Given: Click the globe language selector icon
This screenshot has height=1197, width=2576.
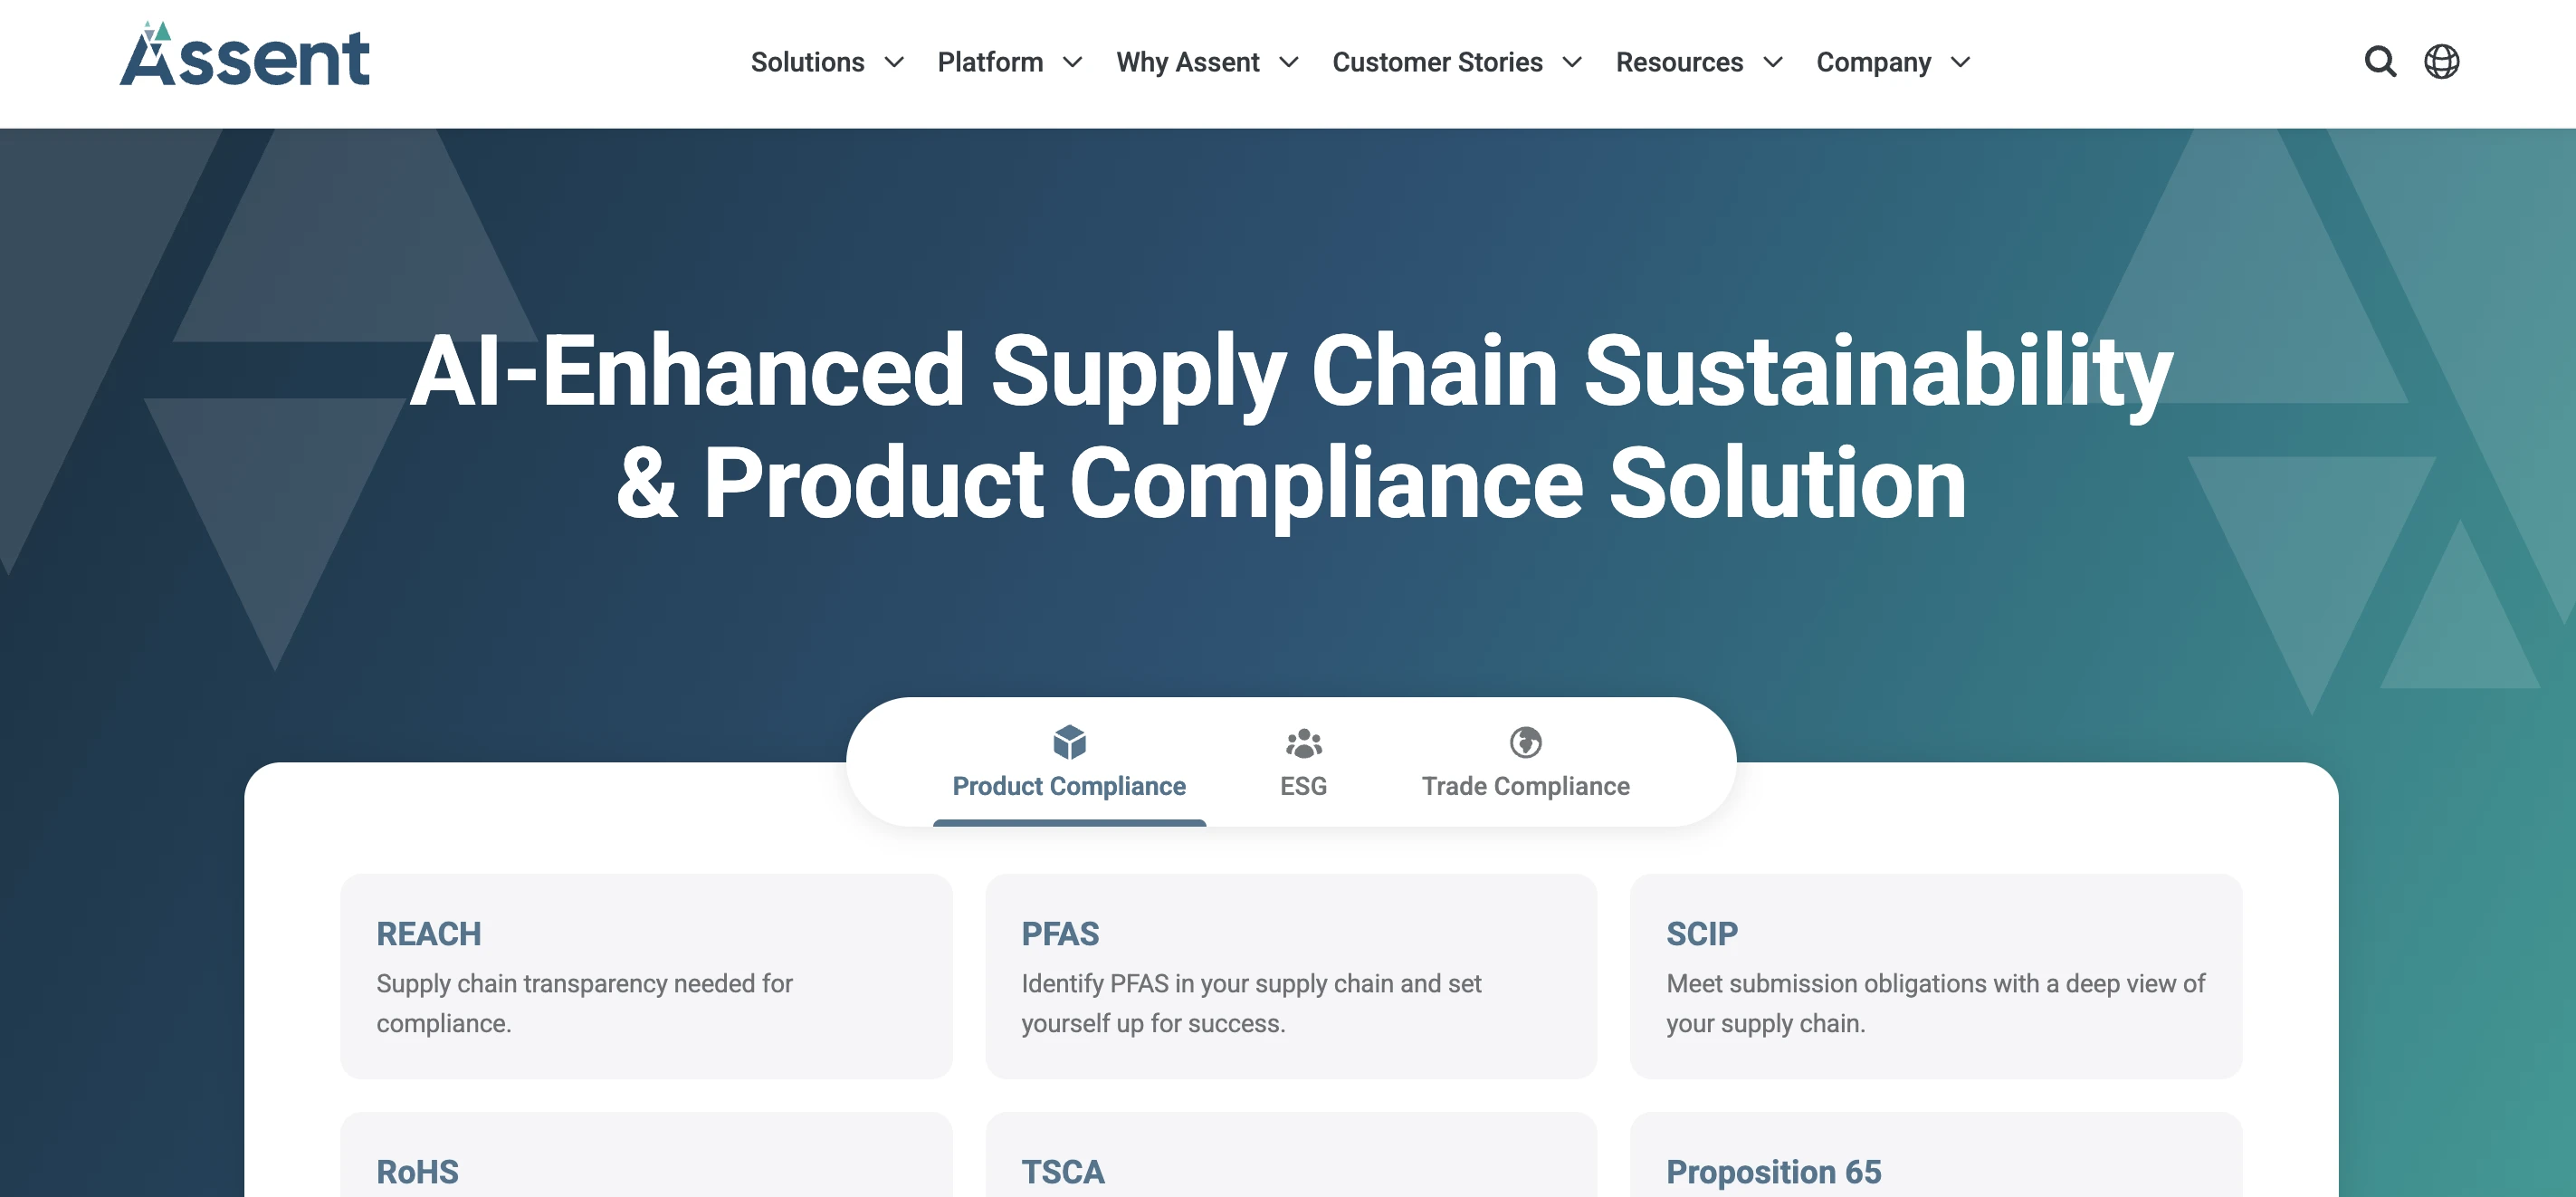Looking at the screenshot, I should (2441, 62).
